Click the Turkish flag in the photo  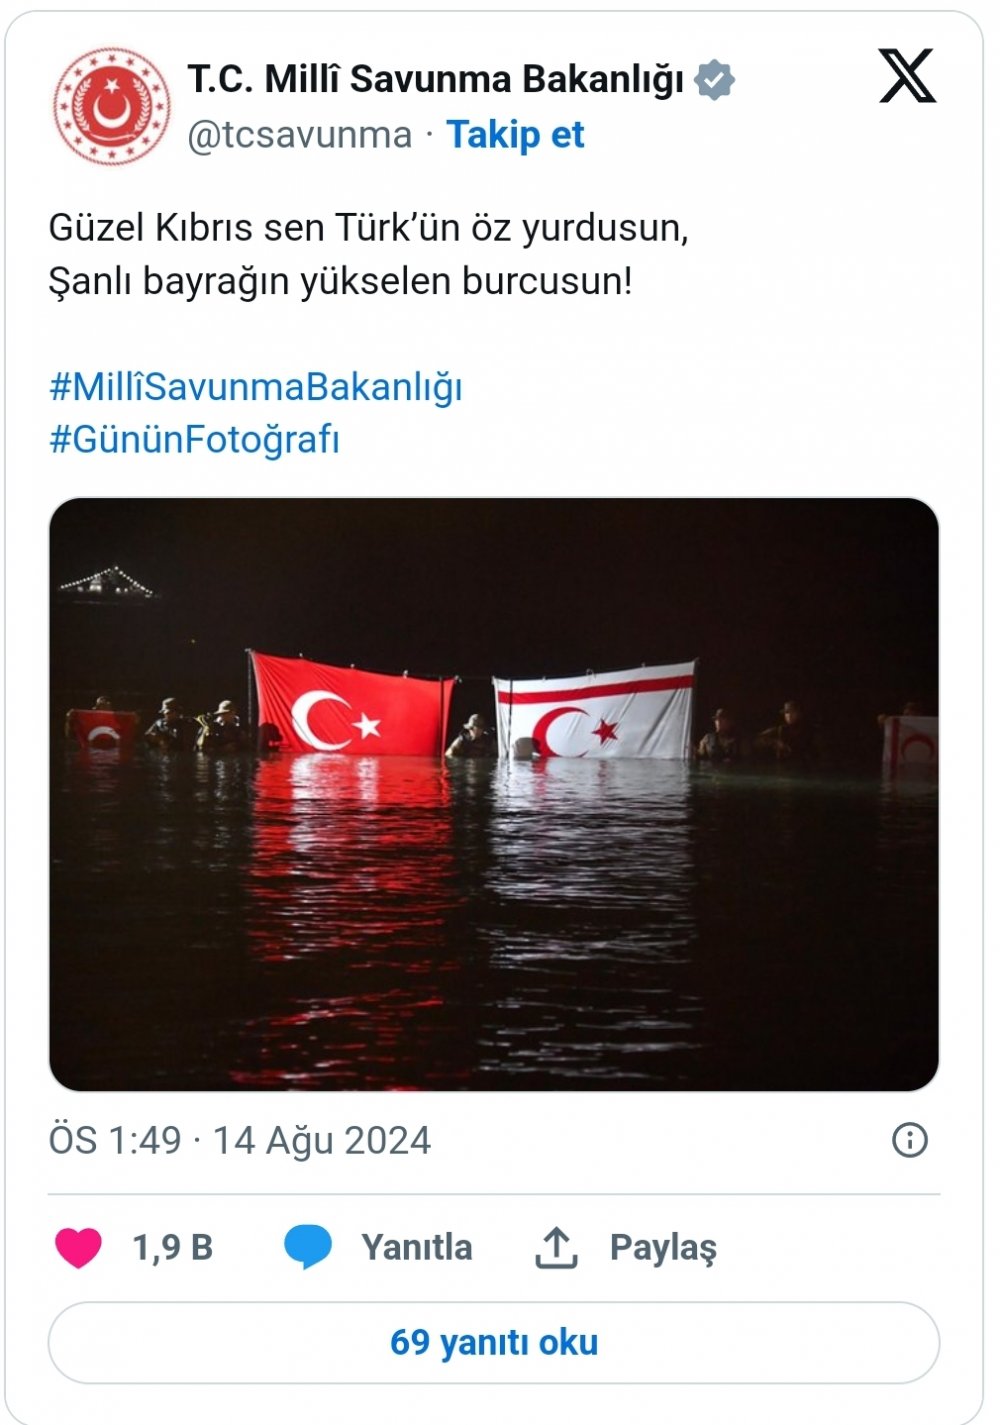tap(352, 704)
